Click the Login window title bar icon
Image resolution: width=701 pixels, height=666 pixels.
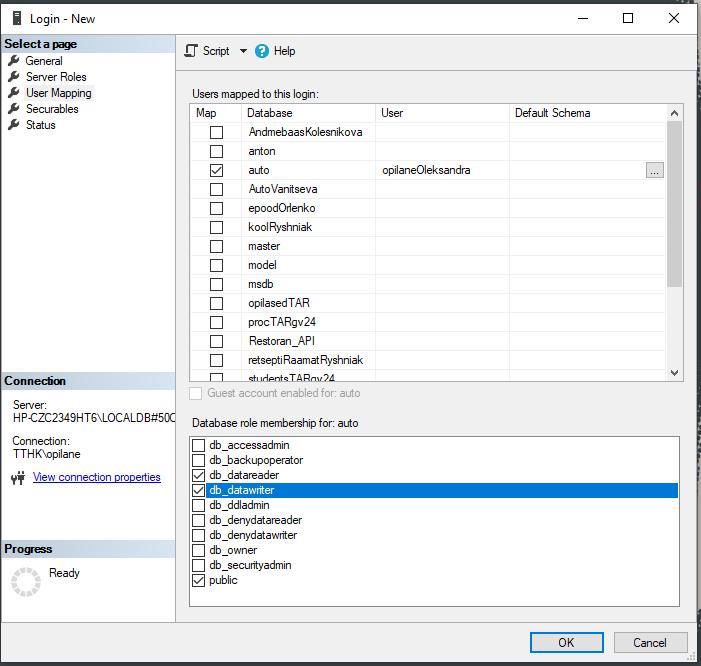click(x=17, y=18)
